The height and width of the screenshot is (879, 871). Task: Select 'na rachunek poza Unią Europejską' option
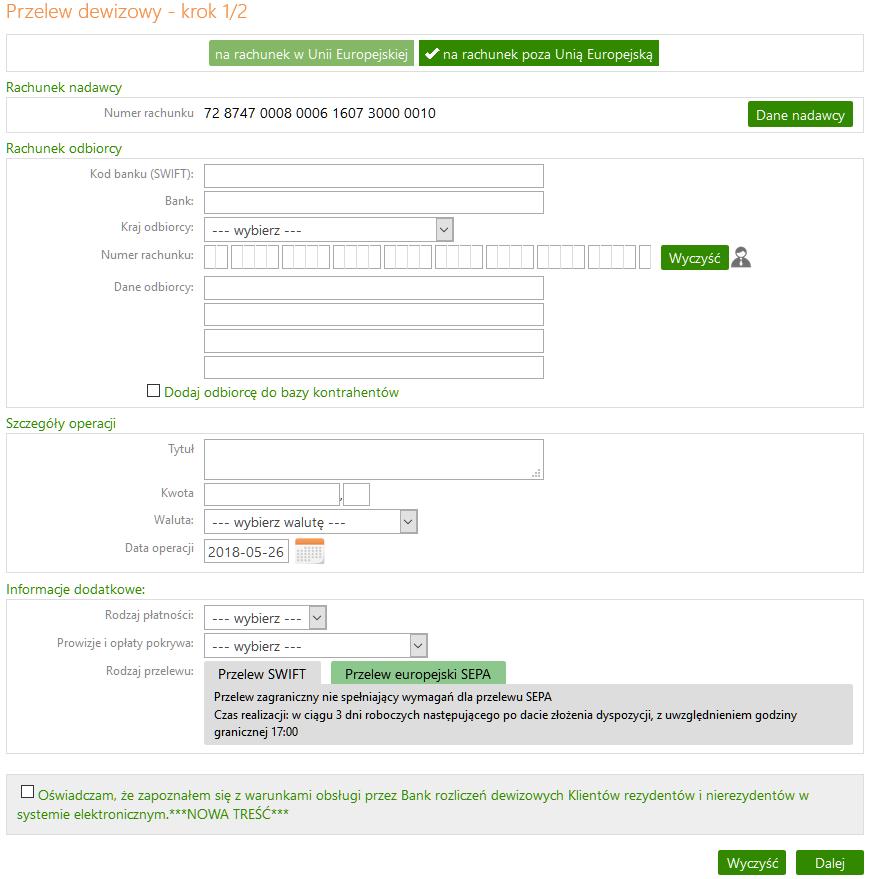click(539, 54)
